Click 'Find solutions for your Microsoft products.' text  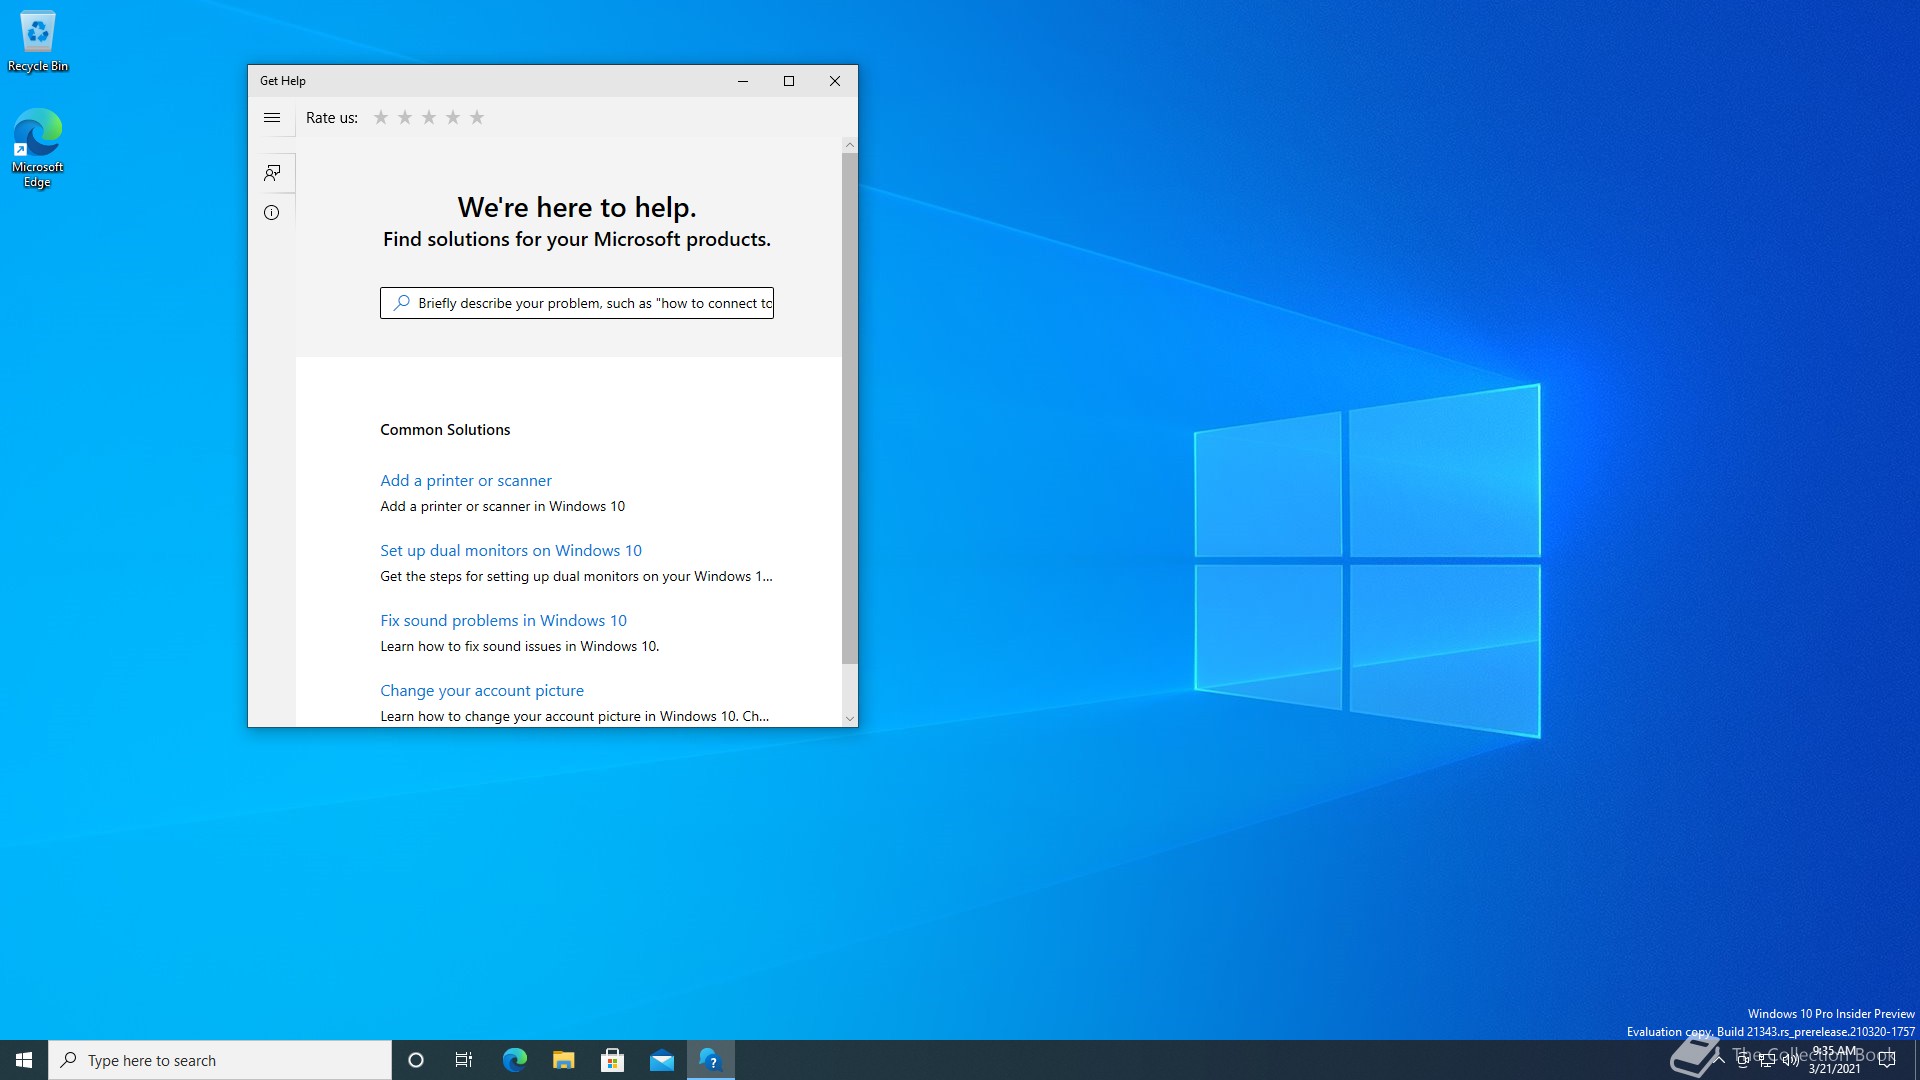[577, 239]
